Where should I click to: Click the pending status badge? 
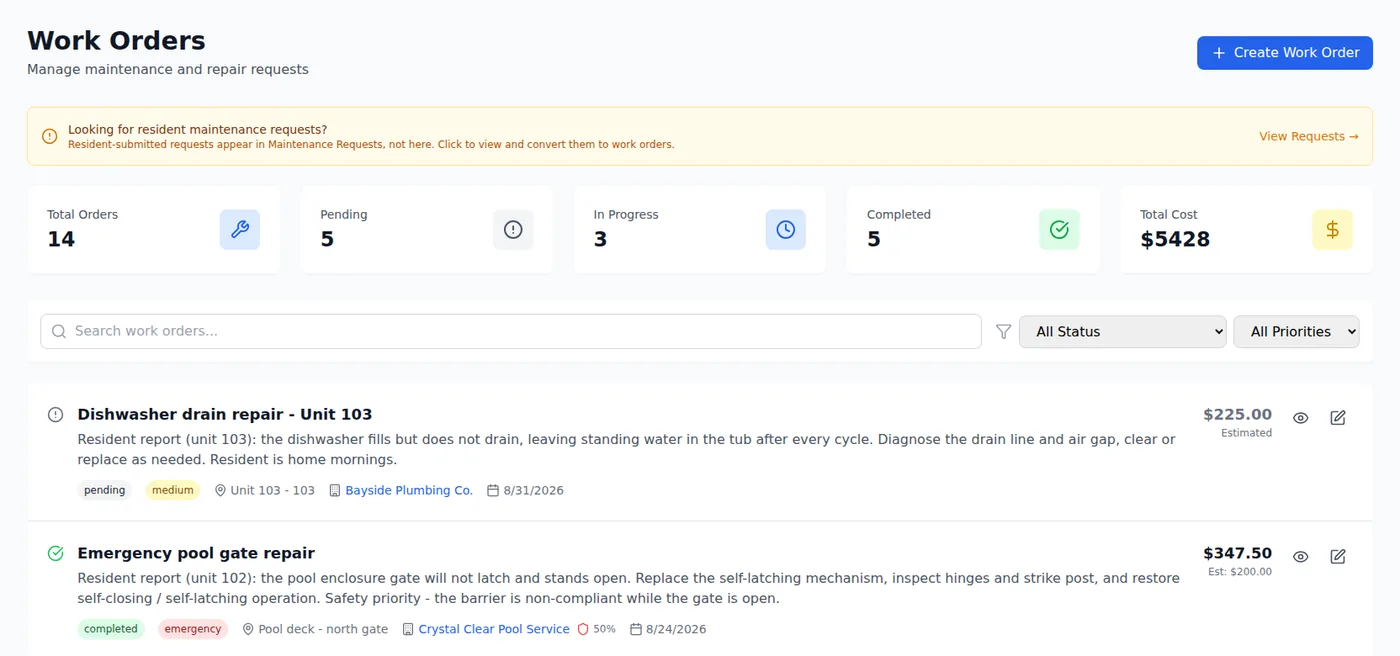click(x=105, y=491)
